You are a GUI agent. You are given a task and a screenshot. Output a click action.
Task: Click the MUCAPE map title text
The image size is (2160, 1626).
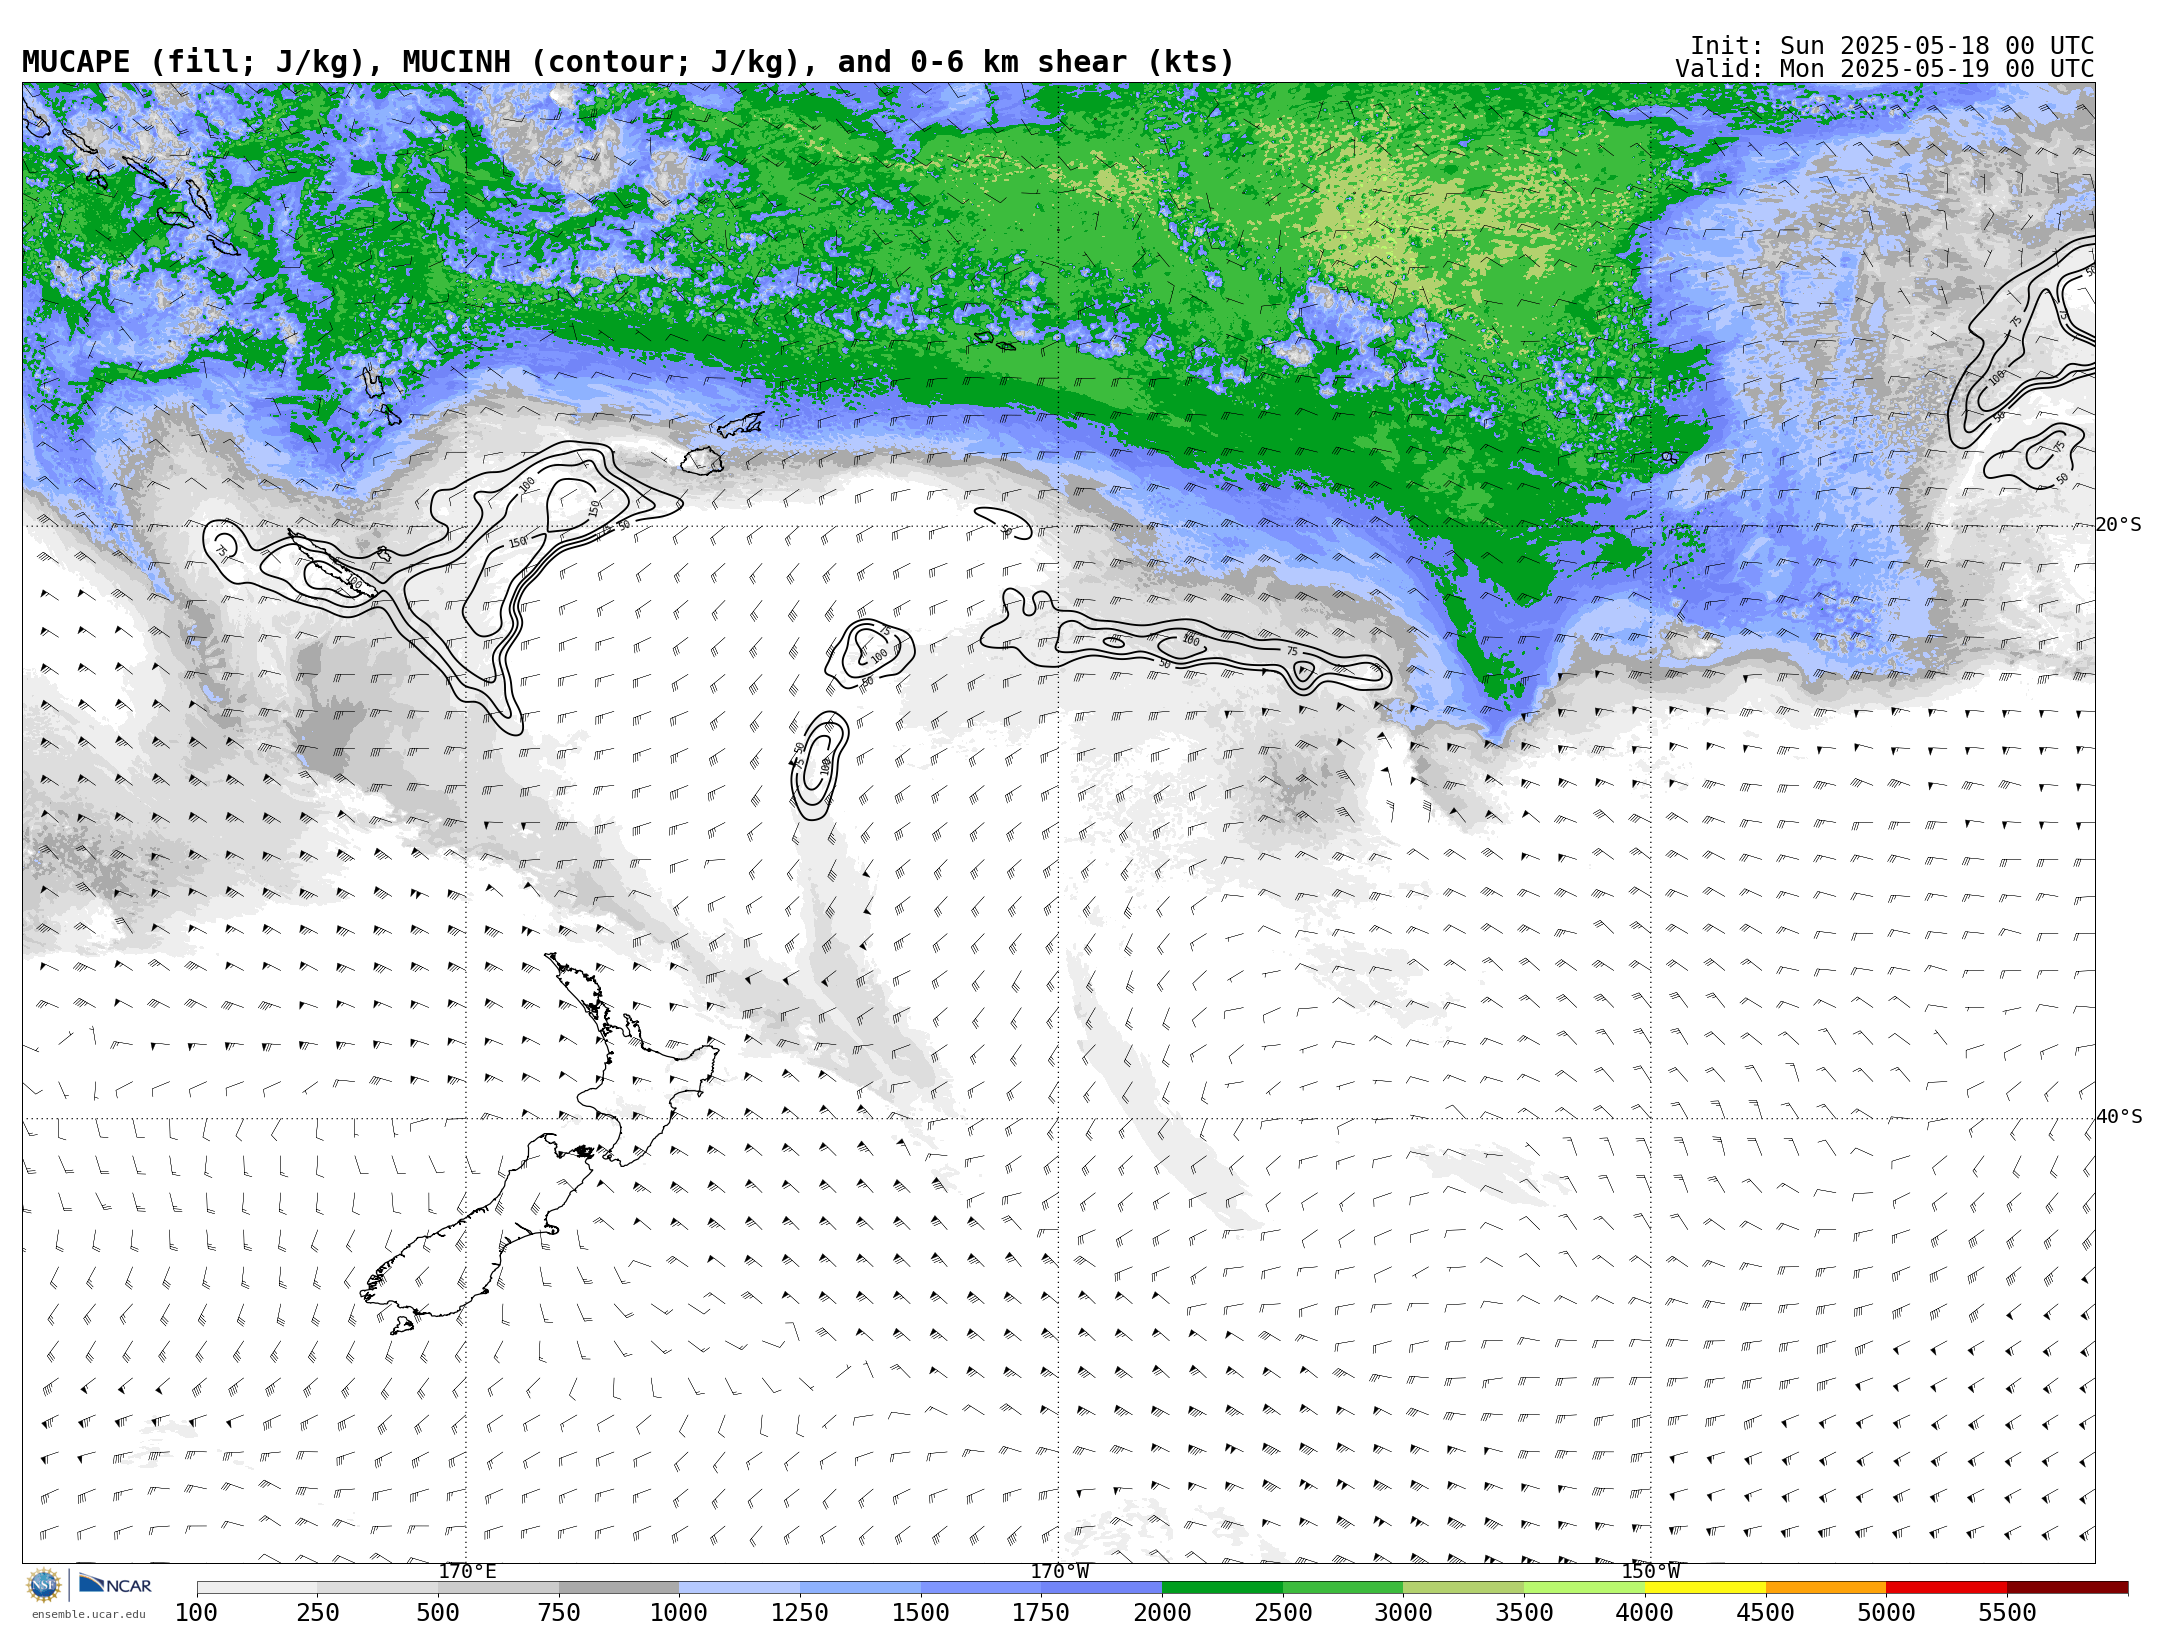pos(629,63)
